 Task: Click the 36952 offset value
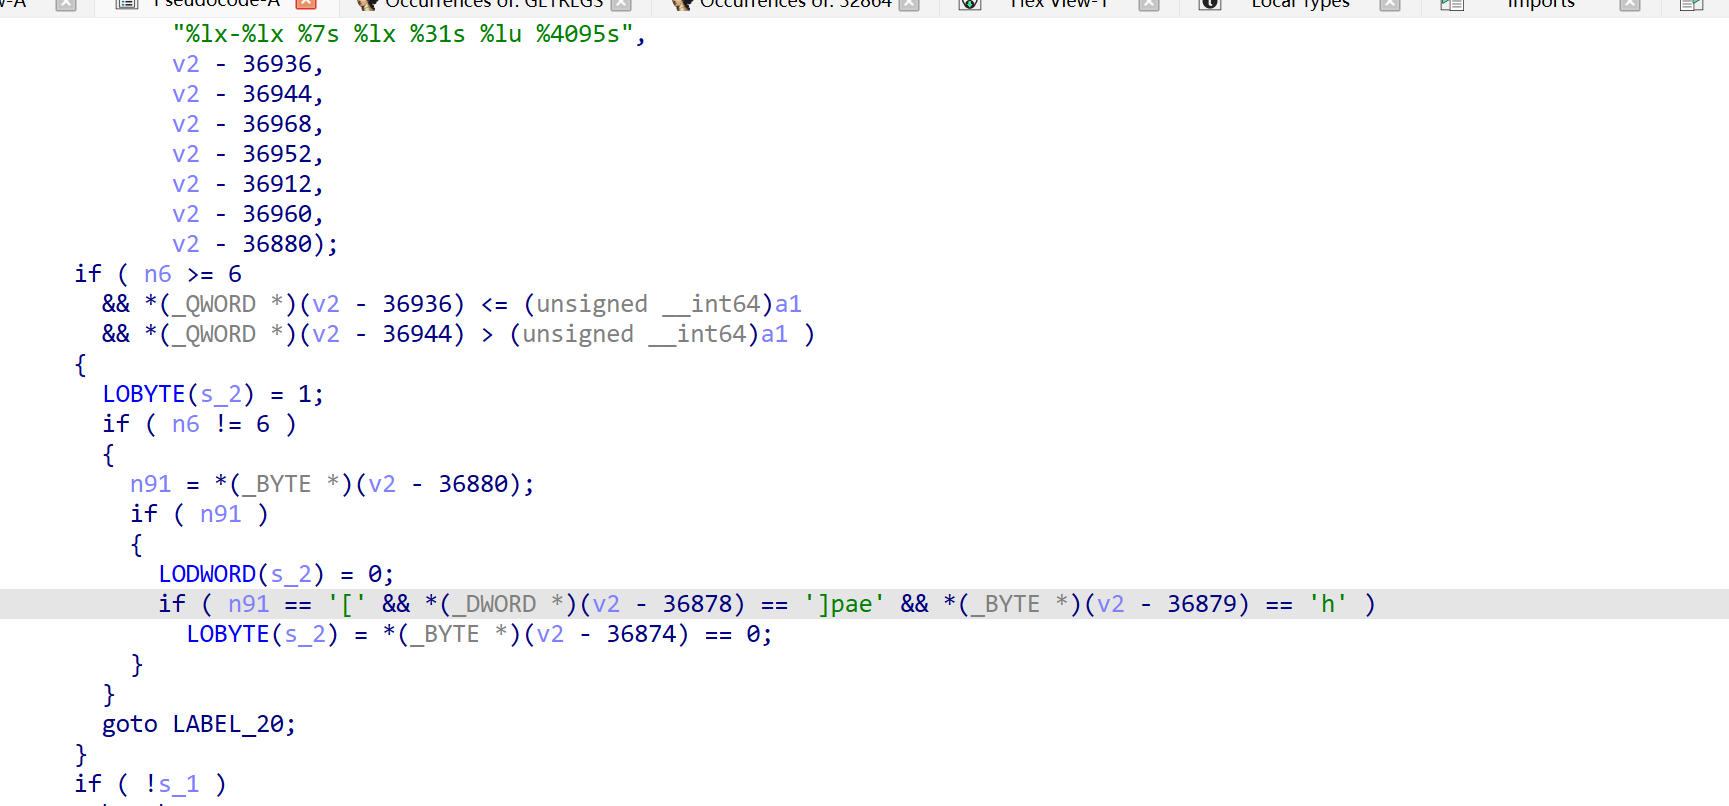coord(277,154)
